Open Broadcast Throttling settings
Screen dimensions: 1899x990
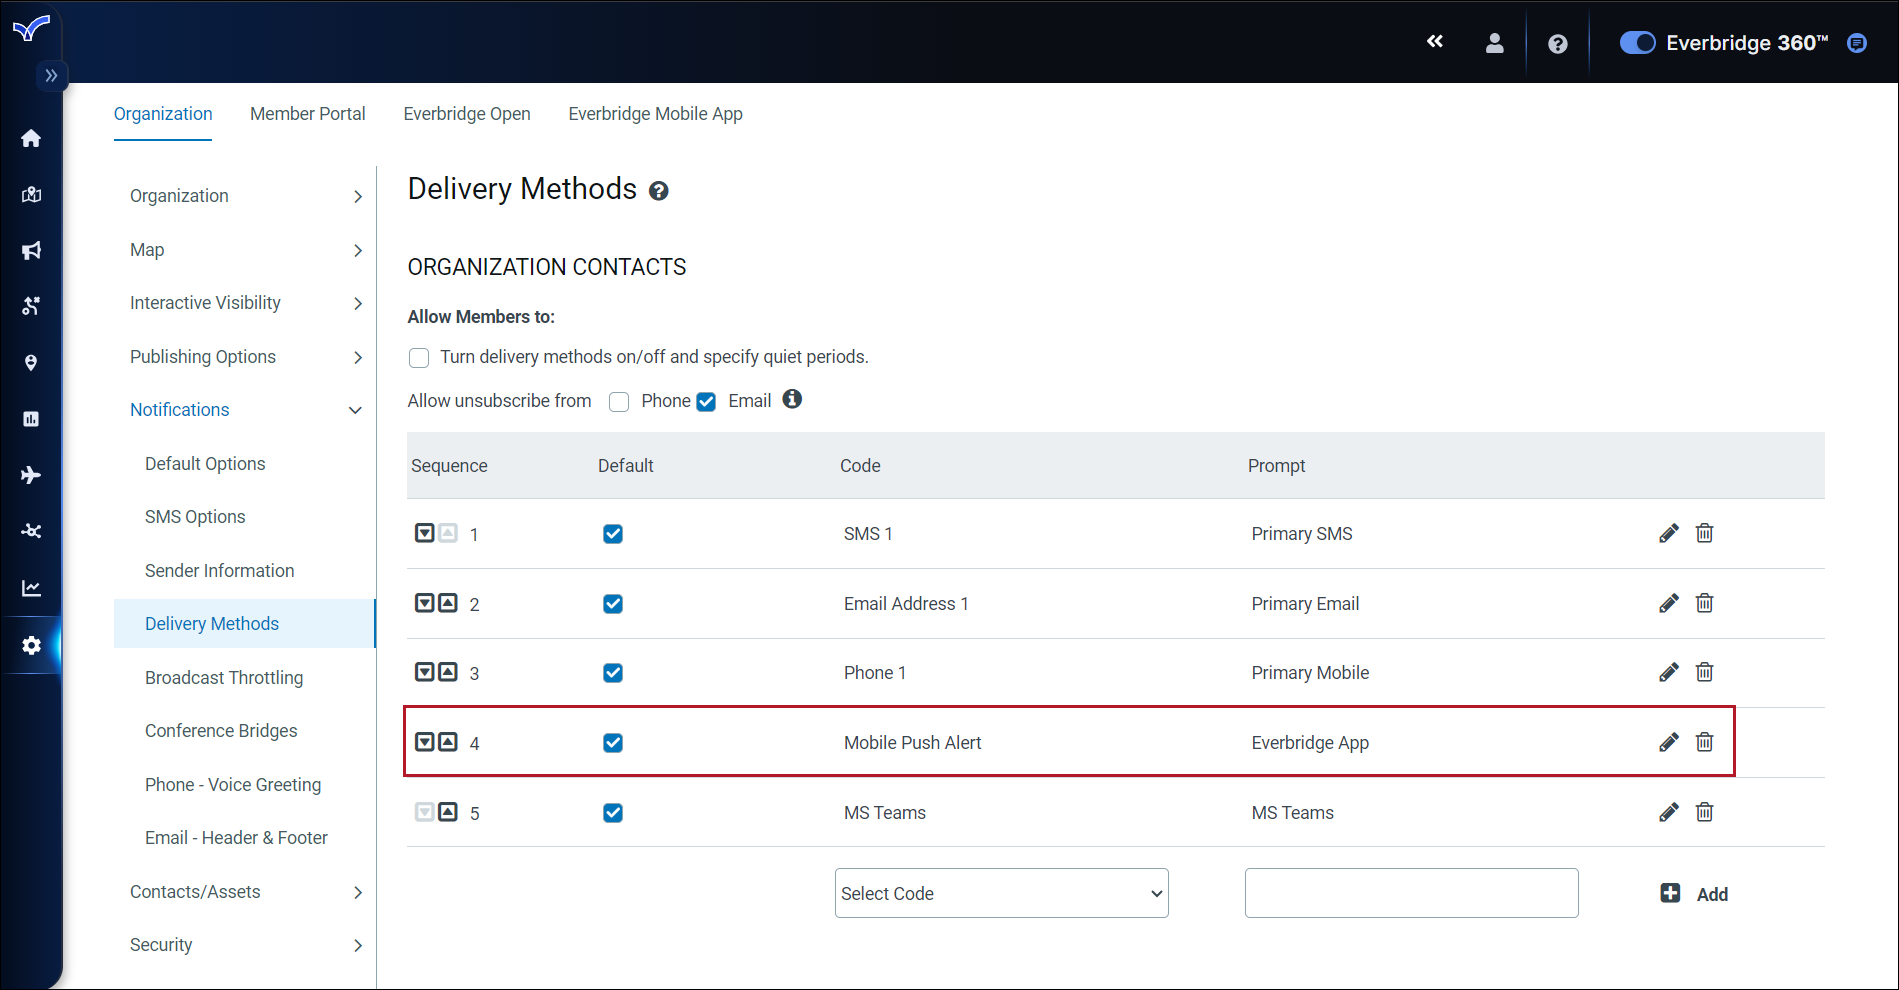(x=224, y=678)
